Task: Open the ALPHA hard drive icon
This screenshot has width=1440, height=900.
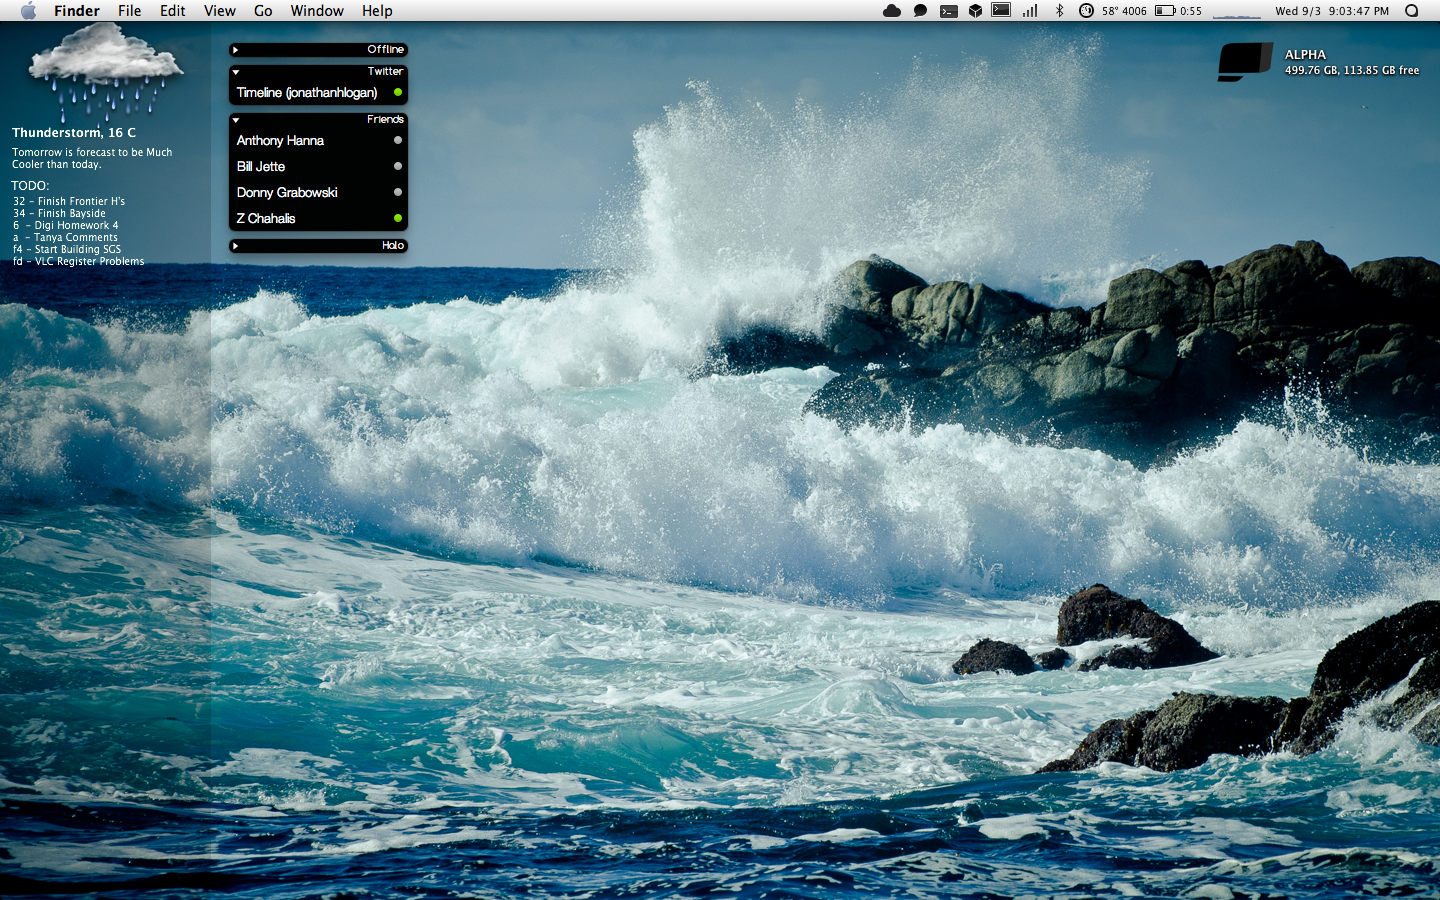Action: [1245, 62]
